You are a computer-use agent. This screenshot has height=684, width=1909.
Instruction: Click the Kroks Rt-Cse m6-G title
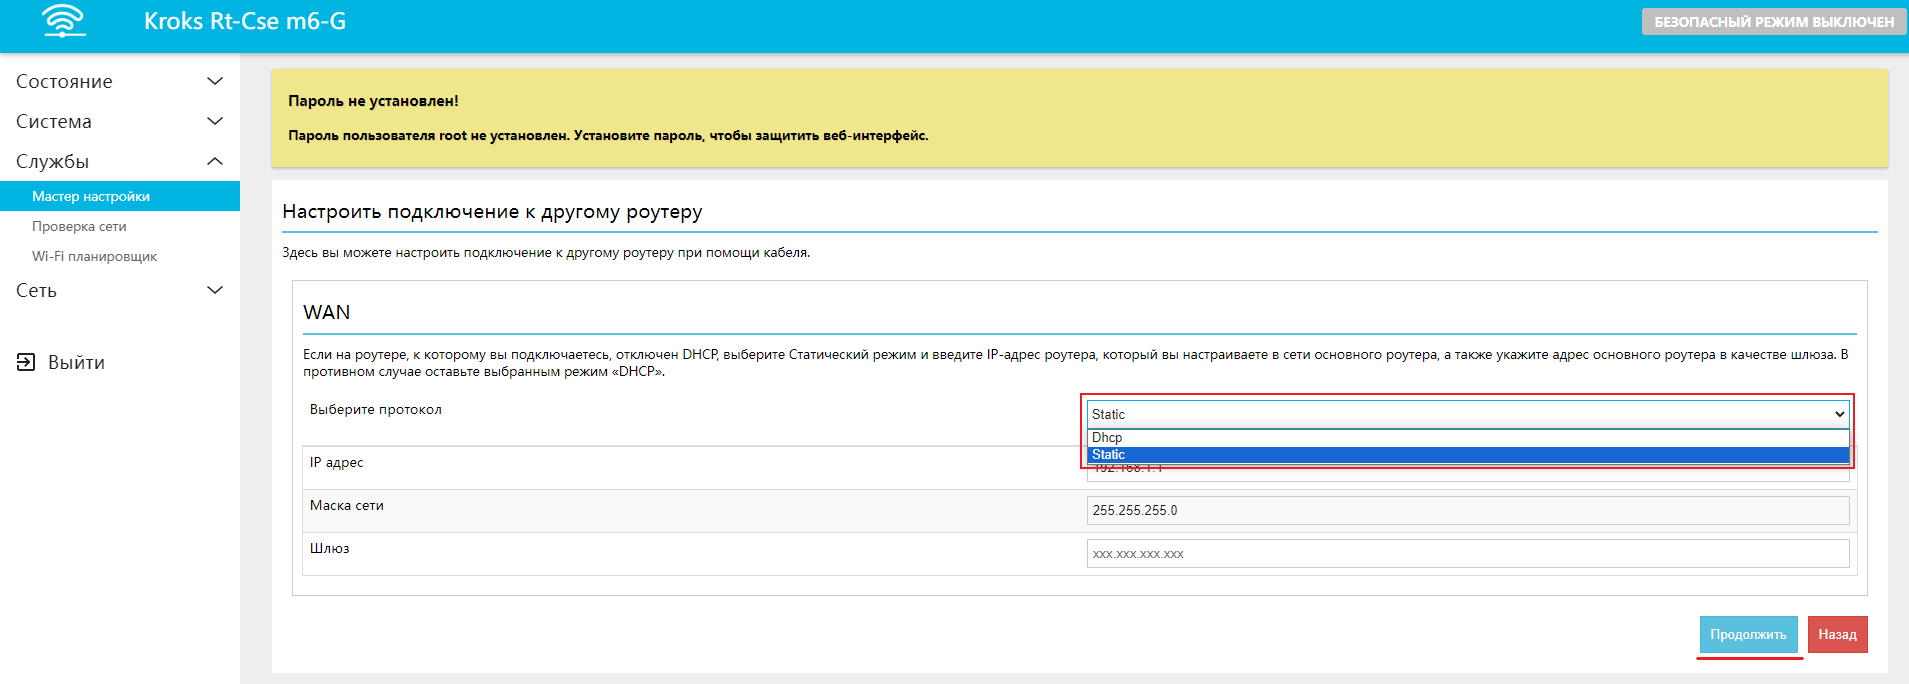tap(245, 21)
